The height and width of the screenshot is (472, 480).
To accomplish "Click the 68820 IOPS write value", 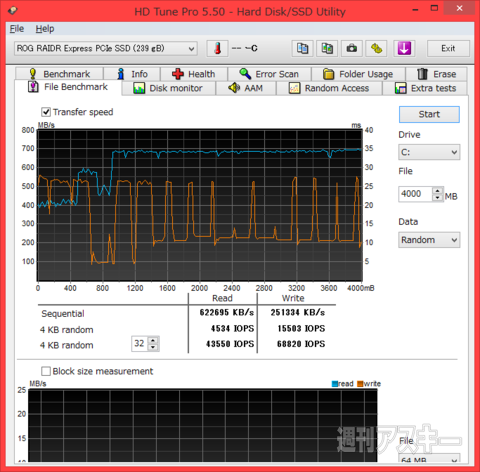I will (x=301, y=344).
